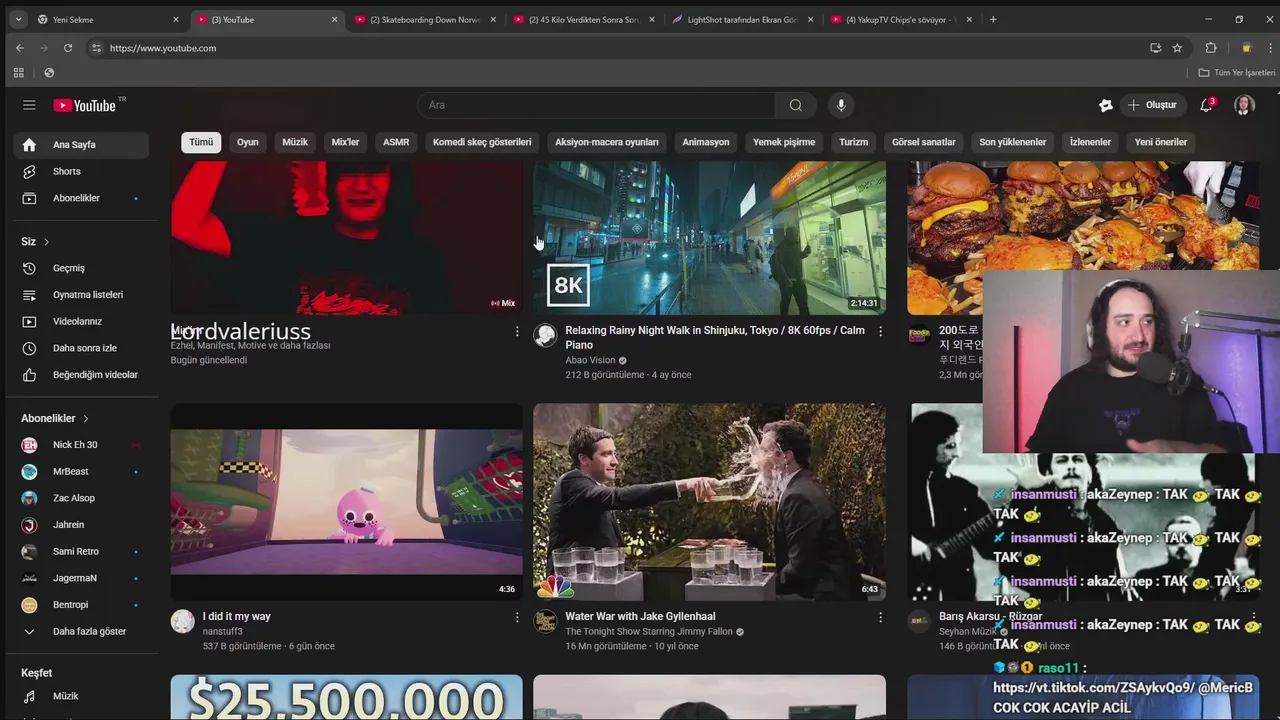Open The Tonight Show channel link

649,632
